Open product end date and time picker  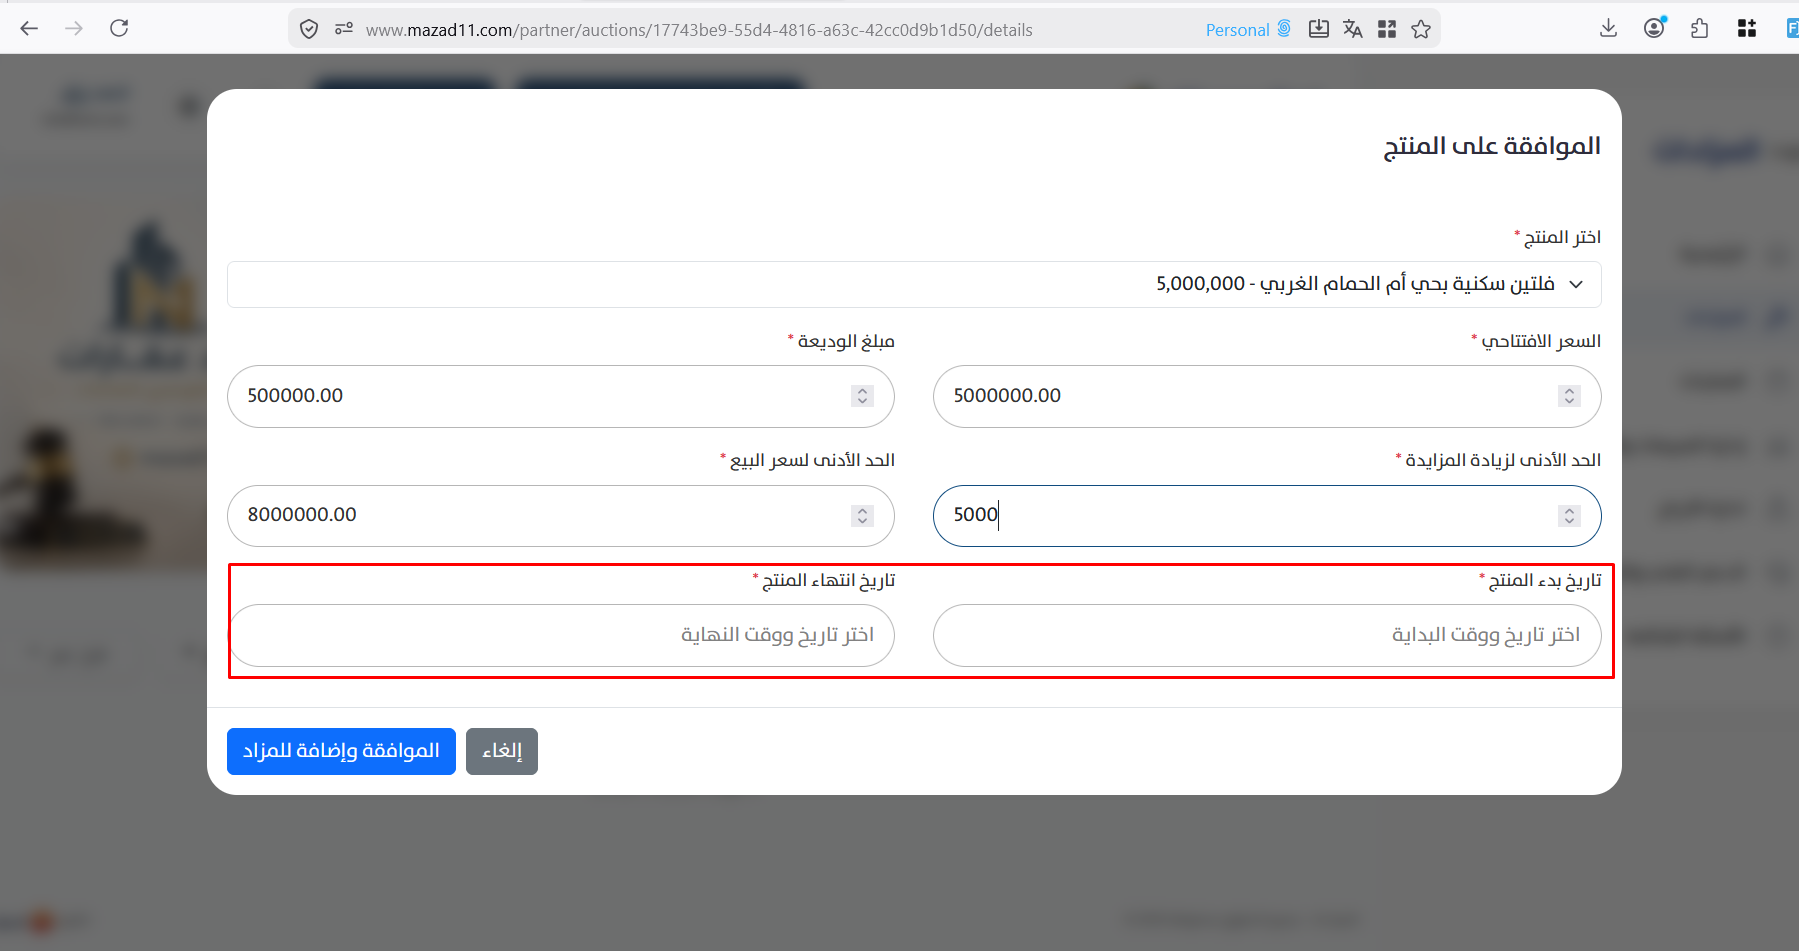point(561,636)
